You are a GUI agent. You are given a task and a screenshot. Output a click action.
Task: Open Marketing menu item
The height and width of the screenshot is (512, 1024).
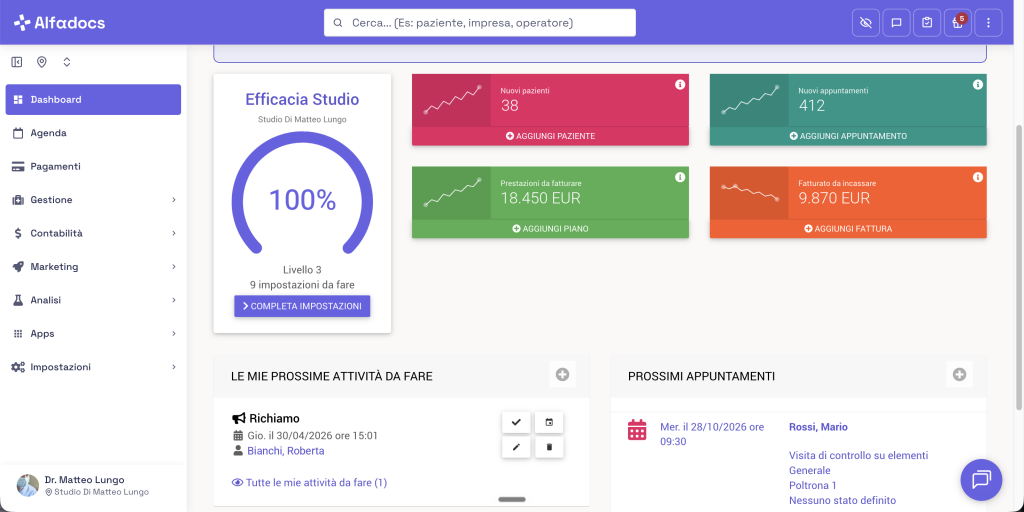93,266
